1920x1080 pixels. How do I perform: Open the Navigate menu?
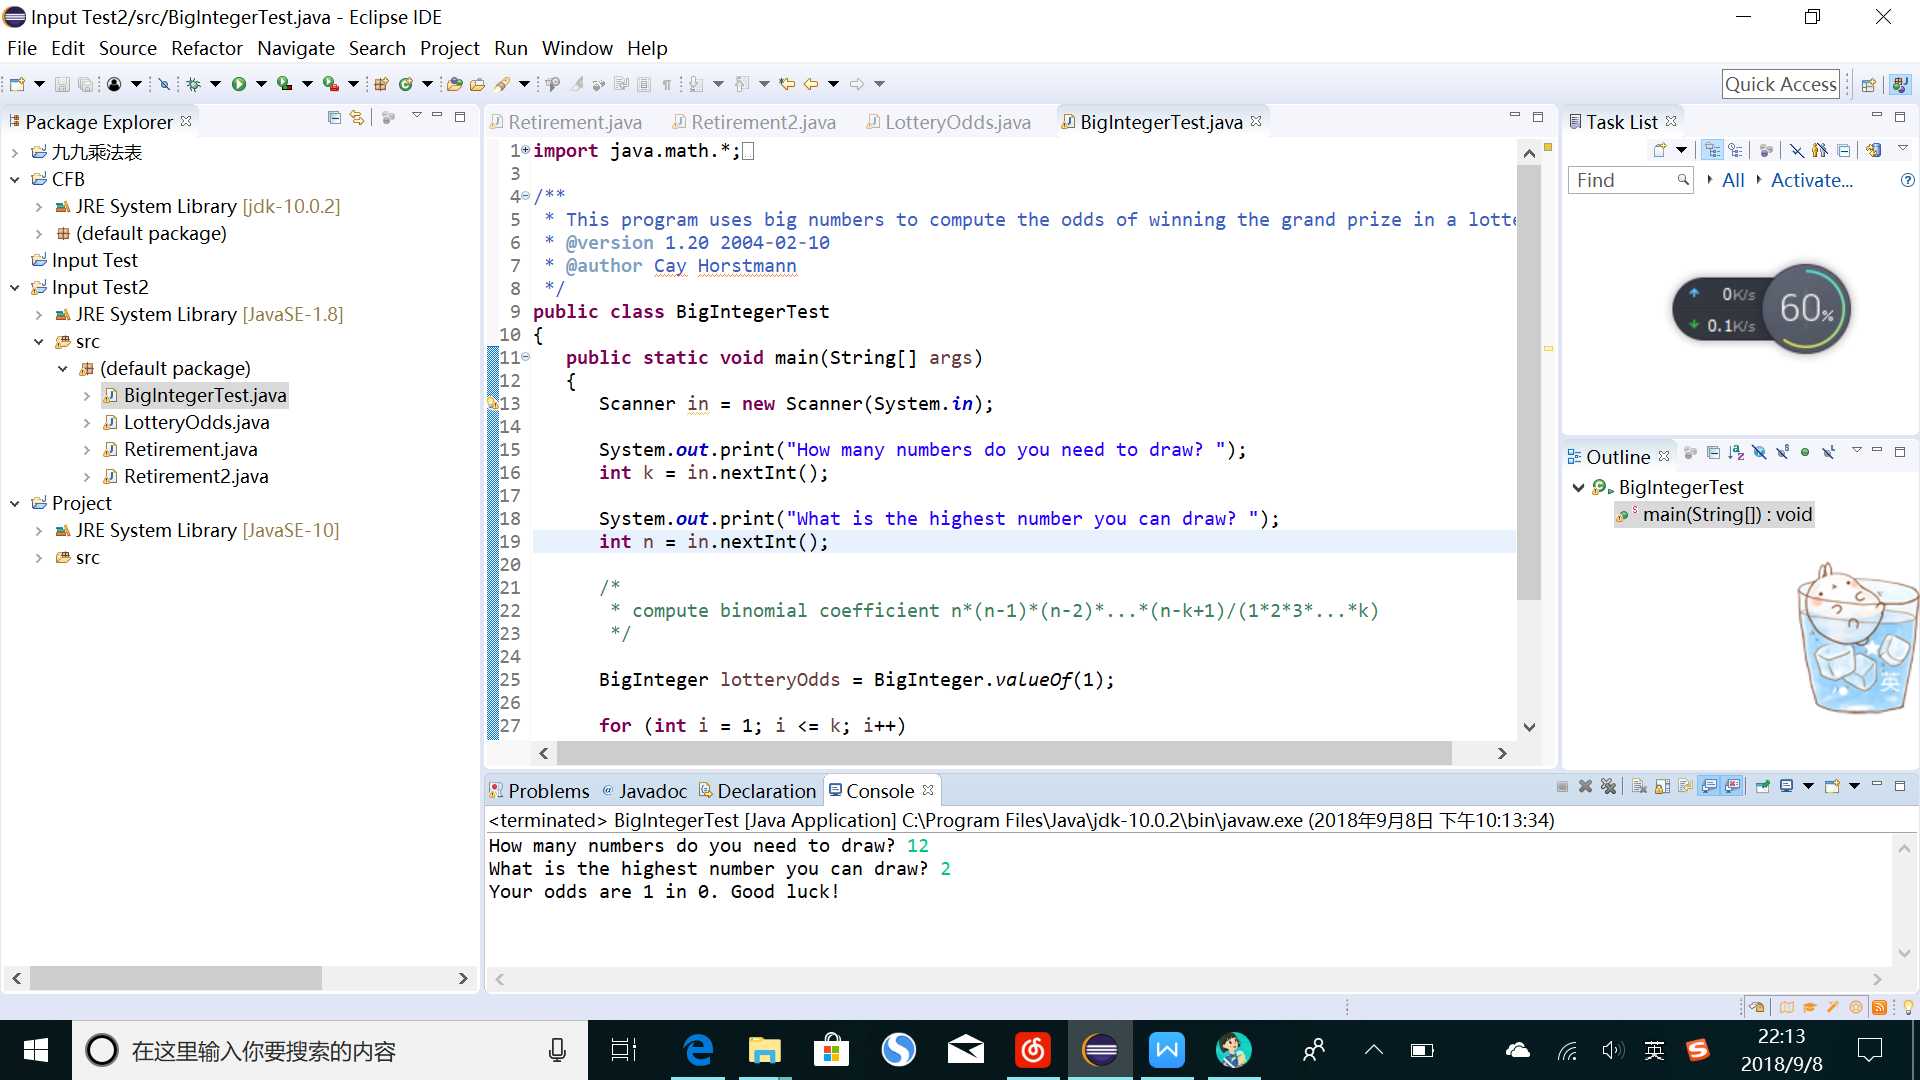[295, 47]
